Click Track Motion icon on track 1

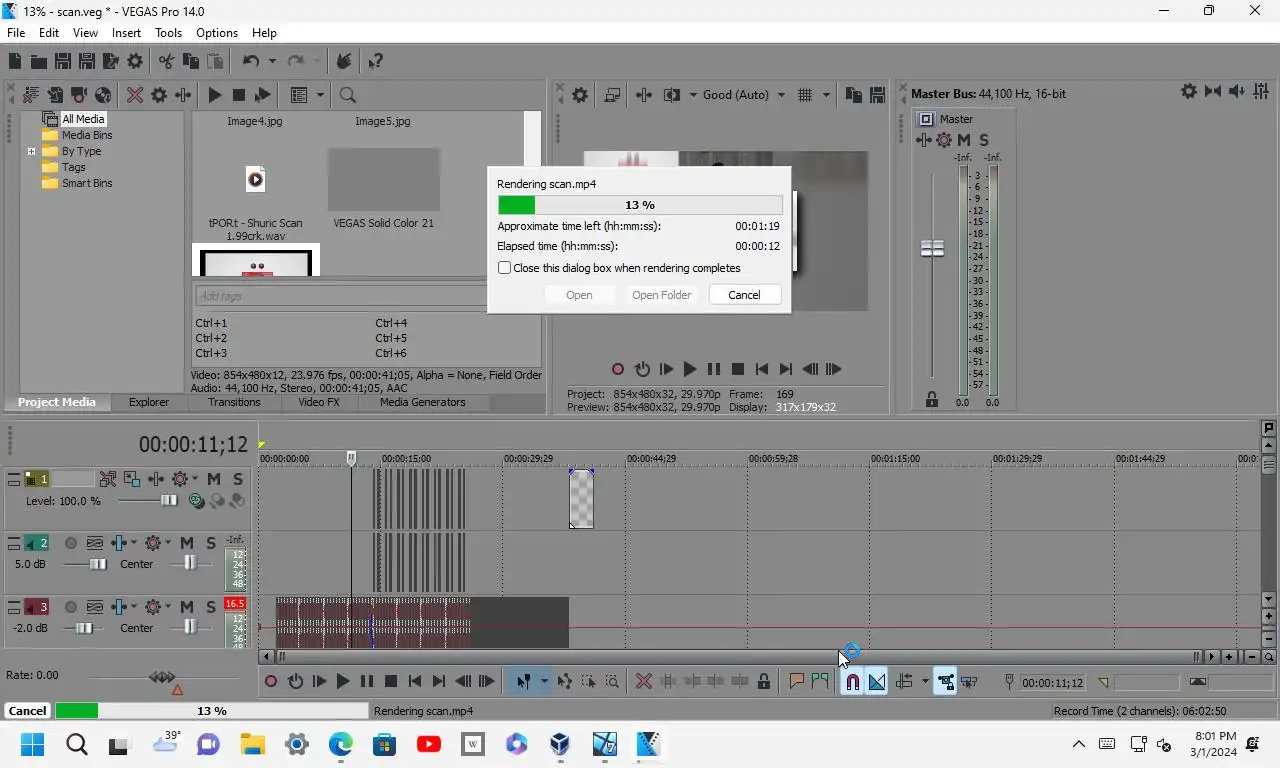(x=132, y=479)
